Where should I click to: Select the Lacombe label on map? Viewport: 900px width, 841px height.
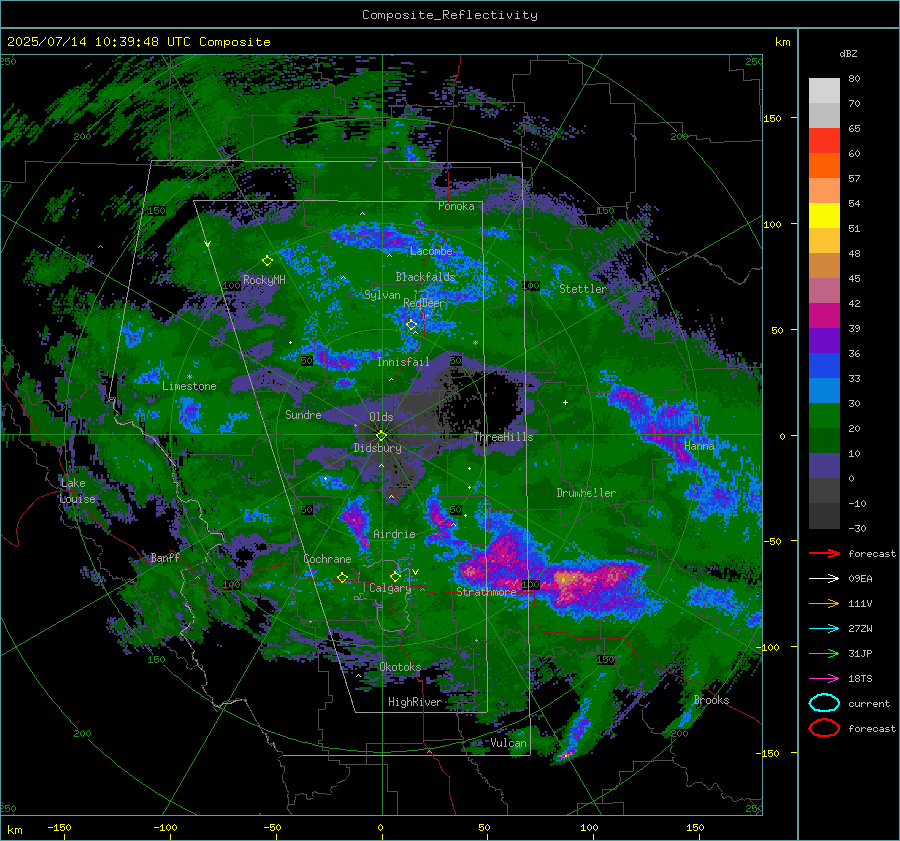tap(431, 251)
